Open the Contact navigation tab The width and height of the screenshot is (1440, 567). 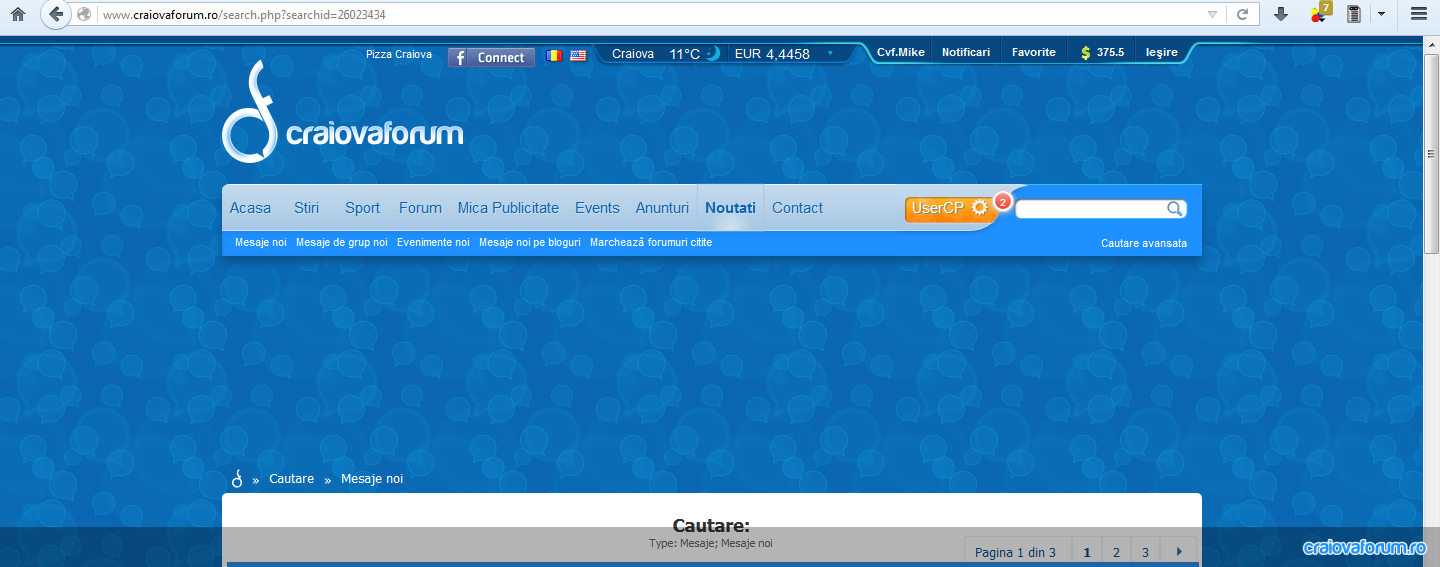point(797,208)
